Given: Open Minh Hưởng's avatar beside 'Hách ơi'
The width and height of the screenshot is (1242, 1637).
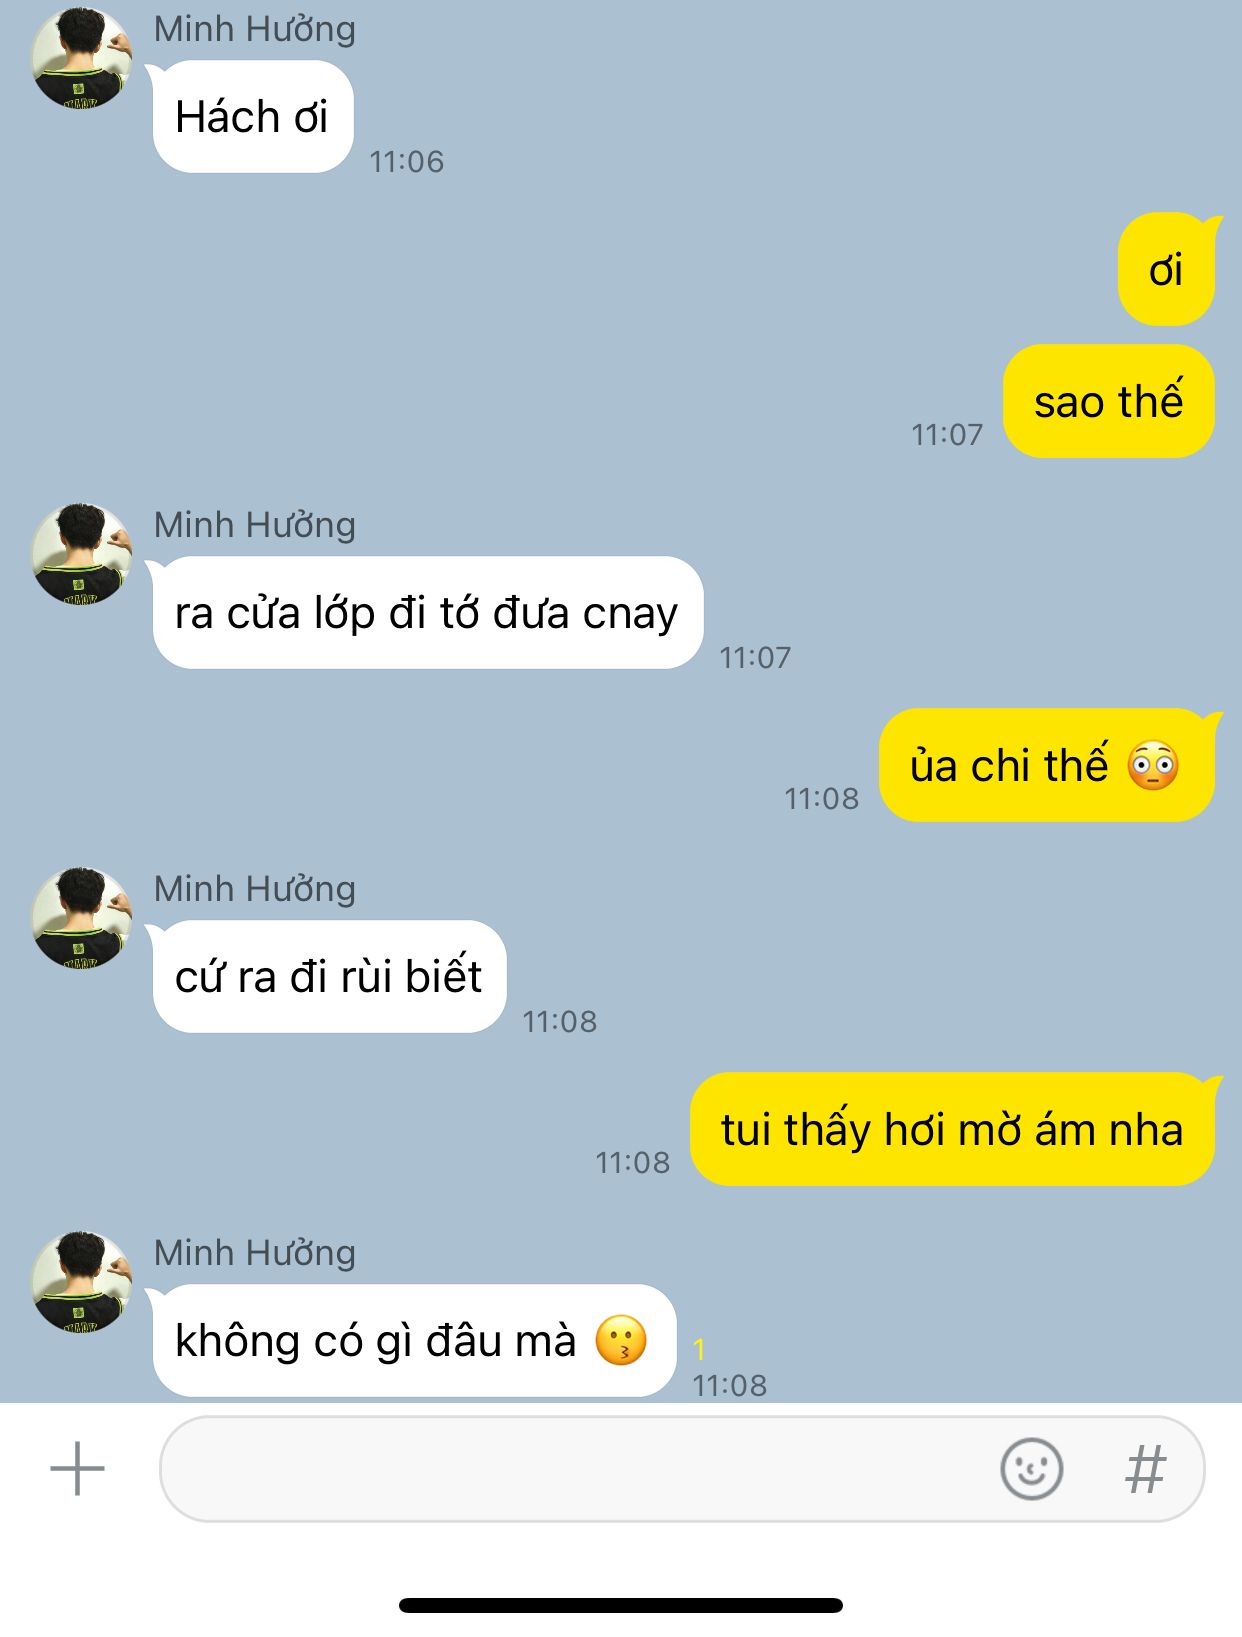Looking at the screenshot, I should [81, 59].
